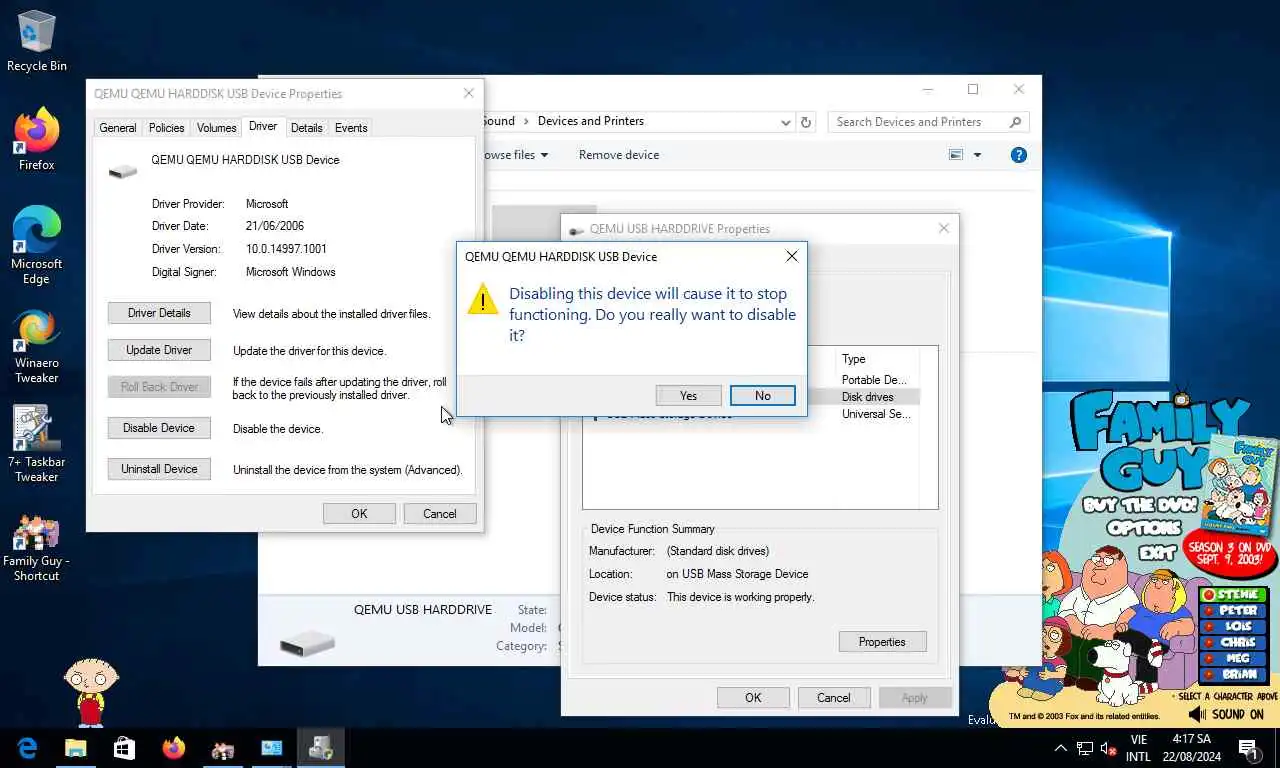Refresh the Devices and Printers window
The width and height of the screenshot is (1280, 768).
pos(806,122)
